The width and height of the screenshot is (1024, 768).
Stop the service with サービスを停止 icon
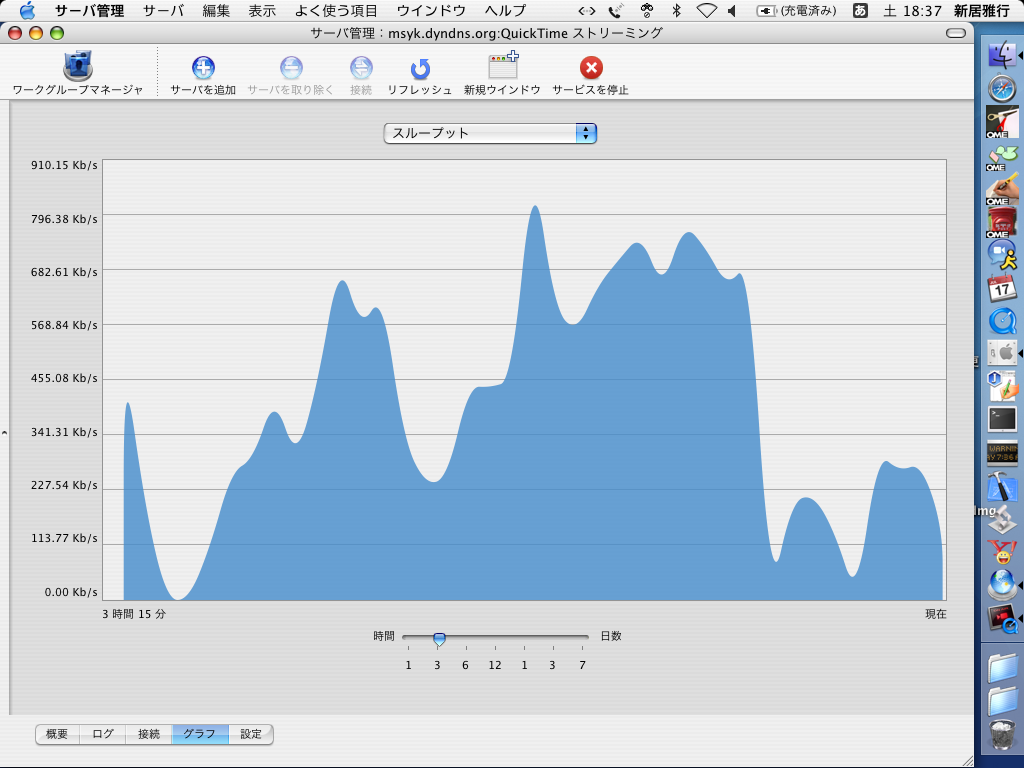click(x=591, y=68)
